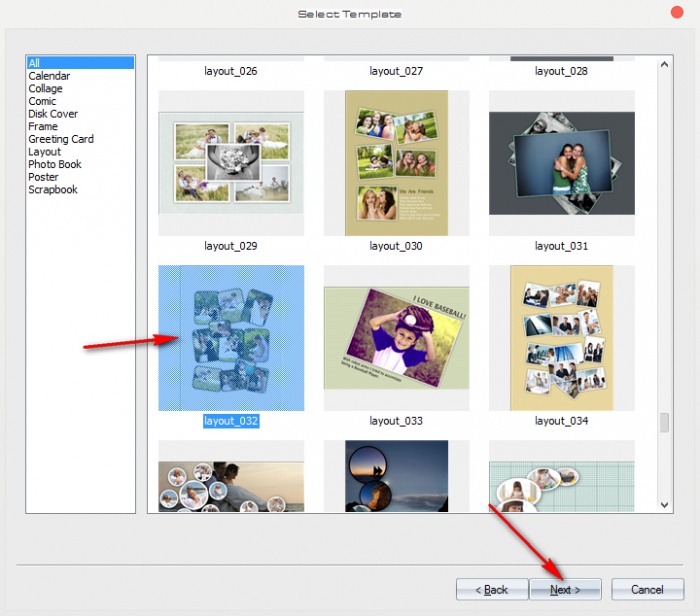Click the highlighted layout_032 thumbnail

coord(231,338)
